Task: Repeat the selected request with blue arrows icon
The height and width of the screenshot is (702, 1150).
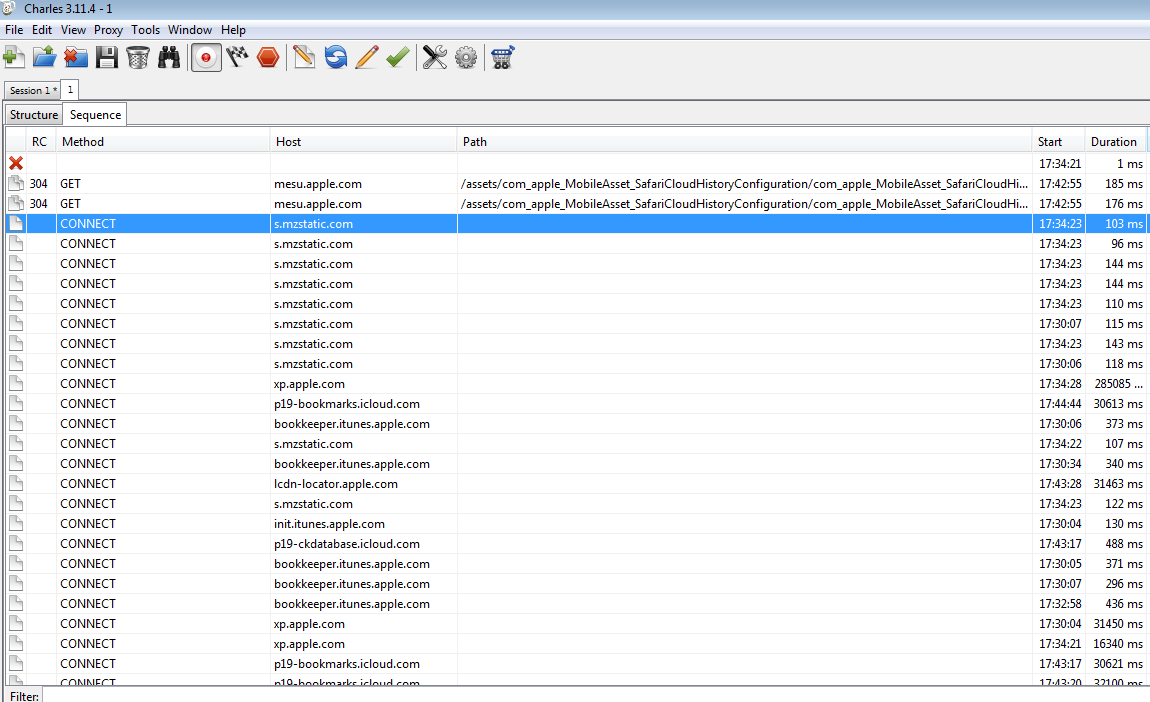Action: pos(336,57)
